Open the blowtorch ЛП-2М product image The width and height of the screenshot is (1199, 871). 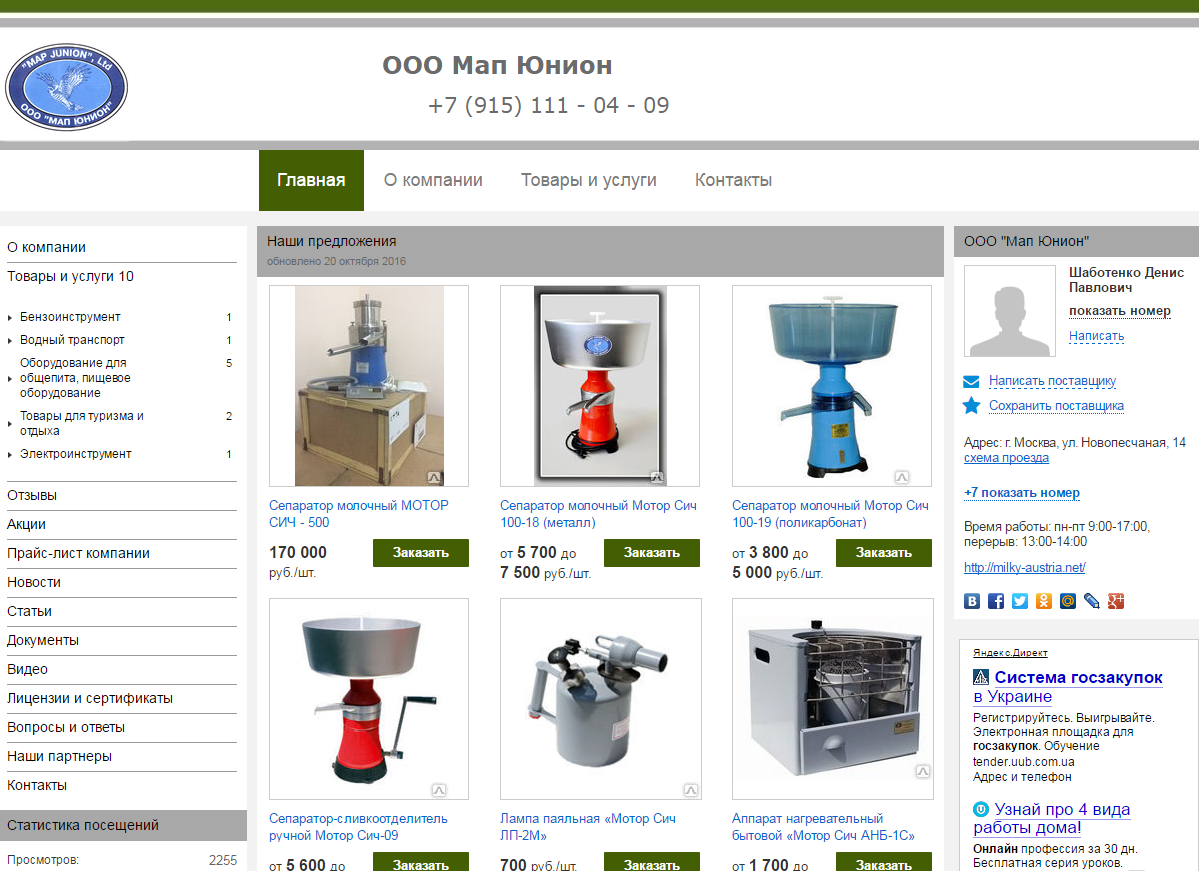(600, 699)
